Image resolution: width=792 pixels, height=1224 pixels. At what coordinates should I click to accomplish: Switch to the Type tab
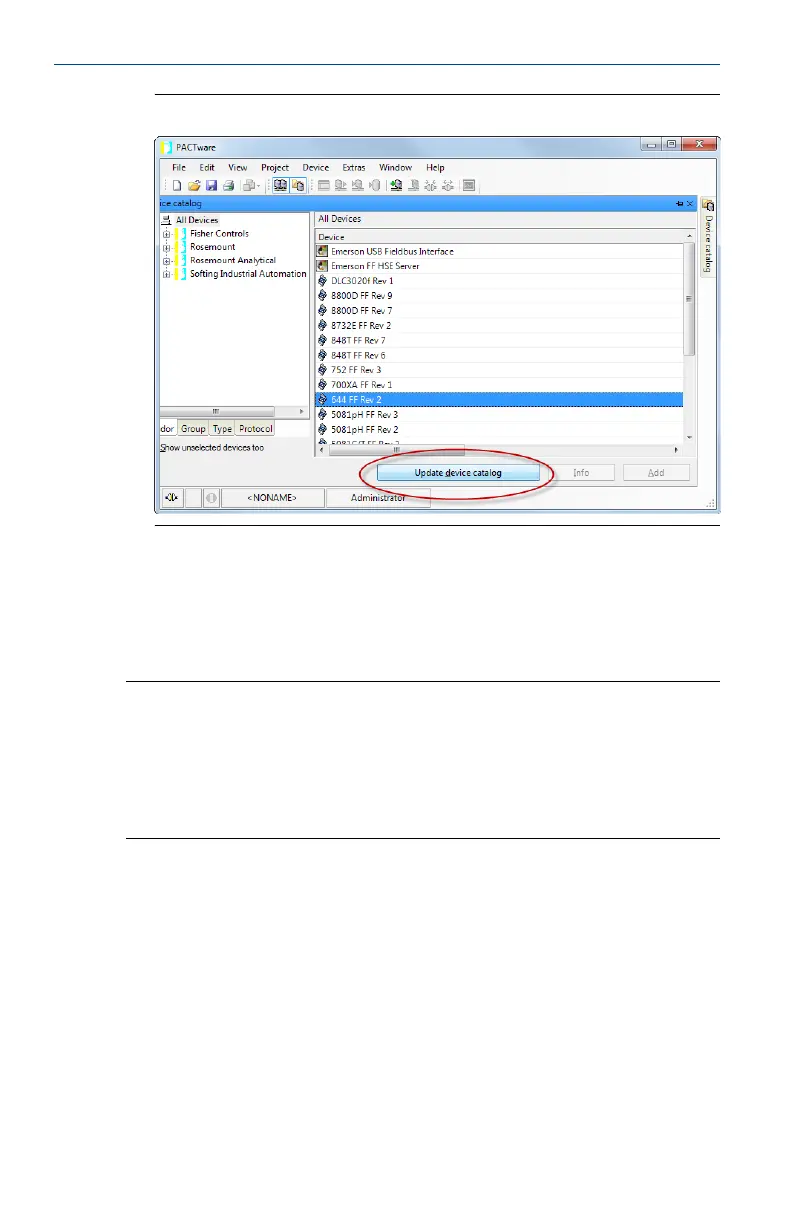222,429
